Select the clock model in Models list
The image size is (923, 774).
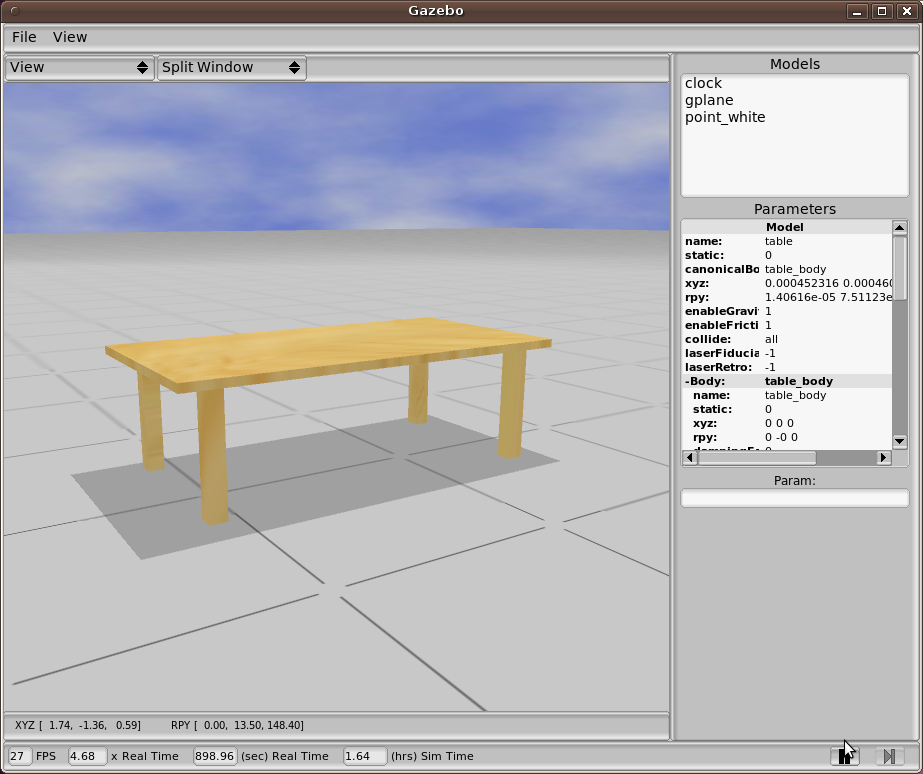pyautogui.click(x=703, y=83)
